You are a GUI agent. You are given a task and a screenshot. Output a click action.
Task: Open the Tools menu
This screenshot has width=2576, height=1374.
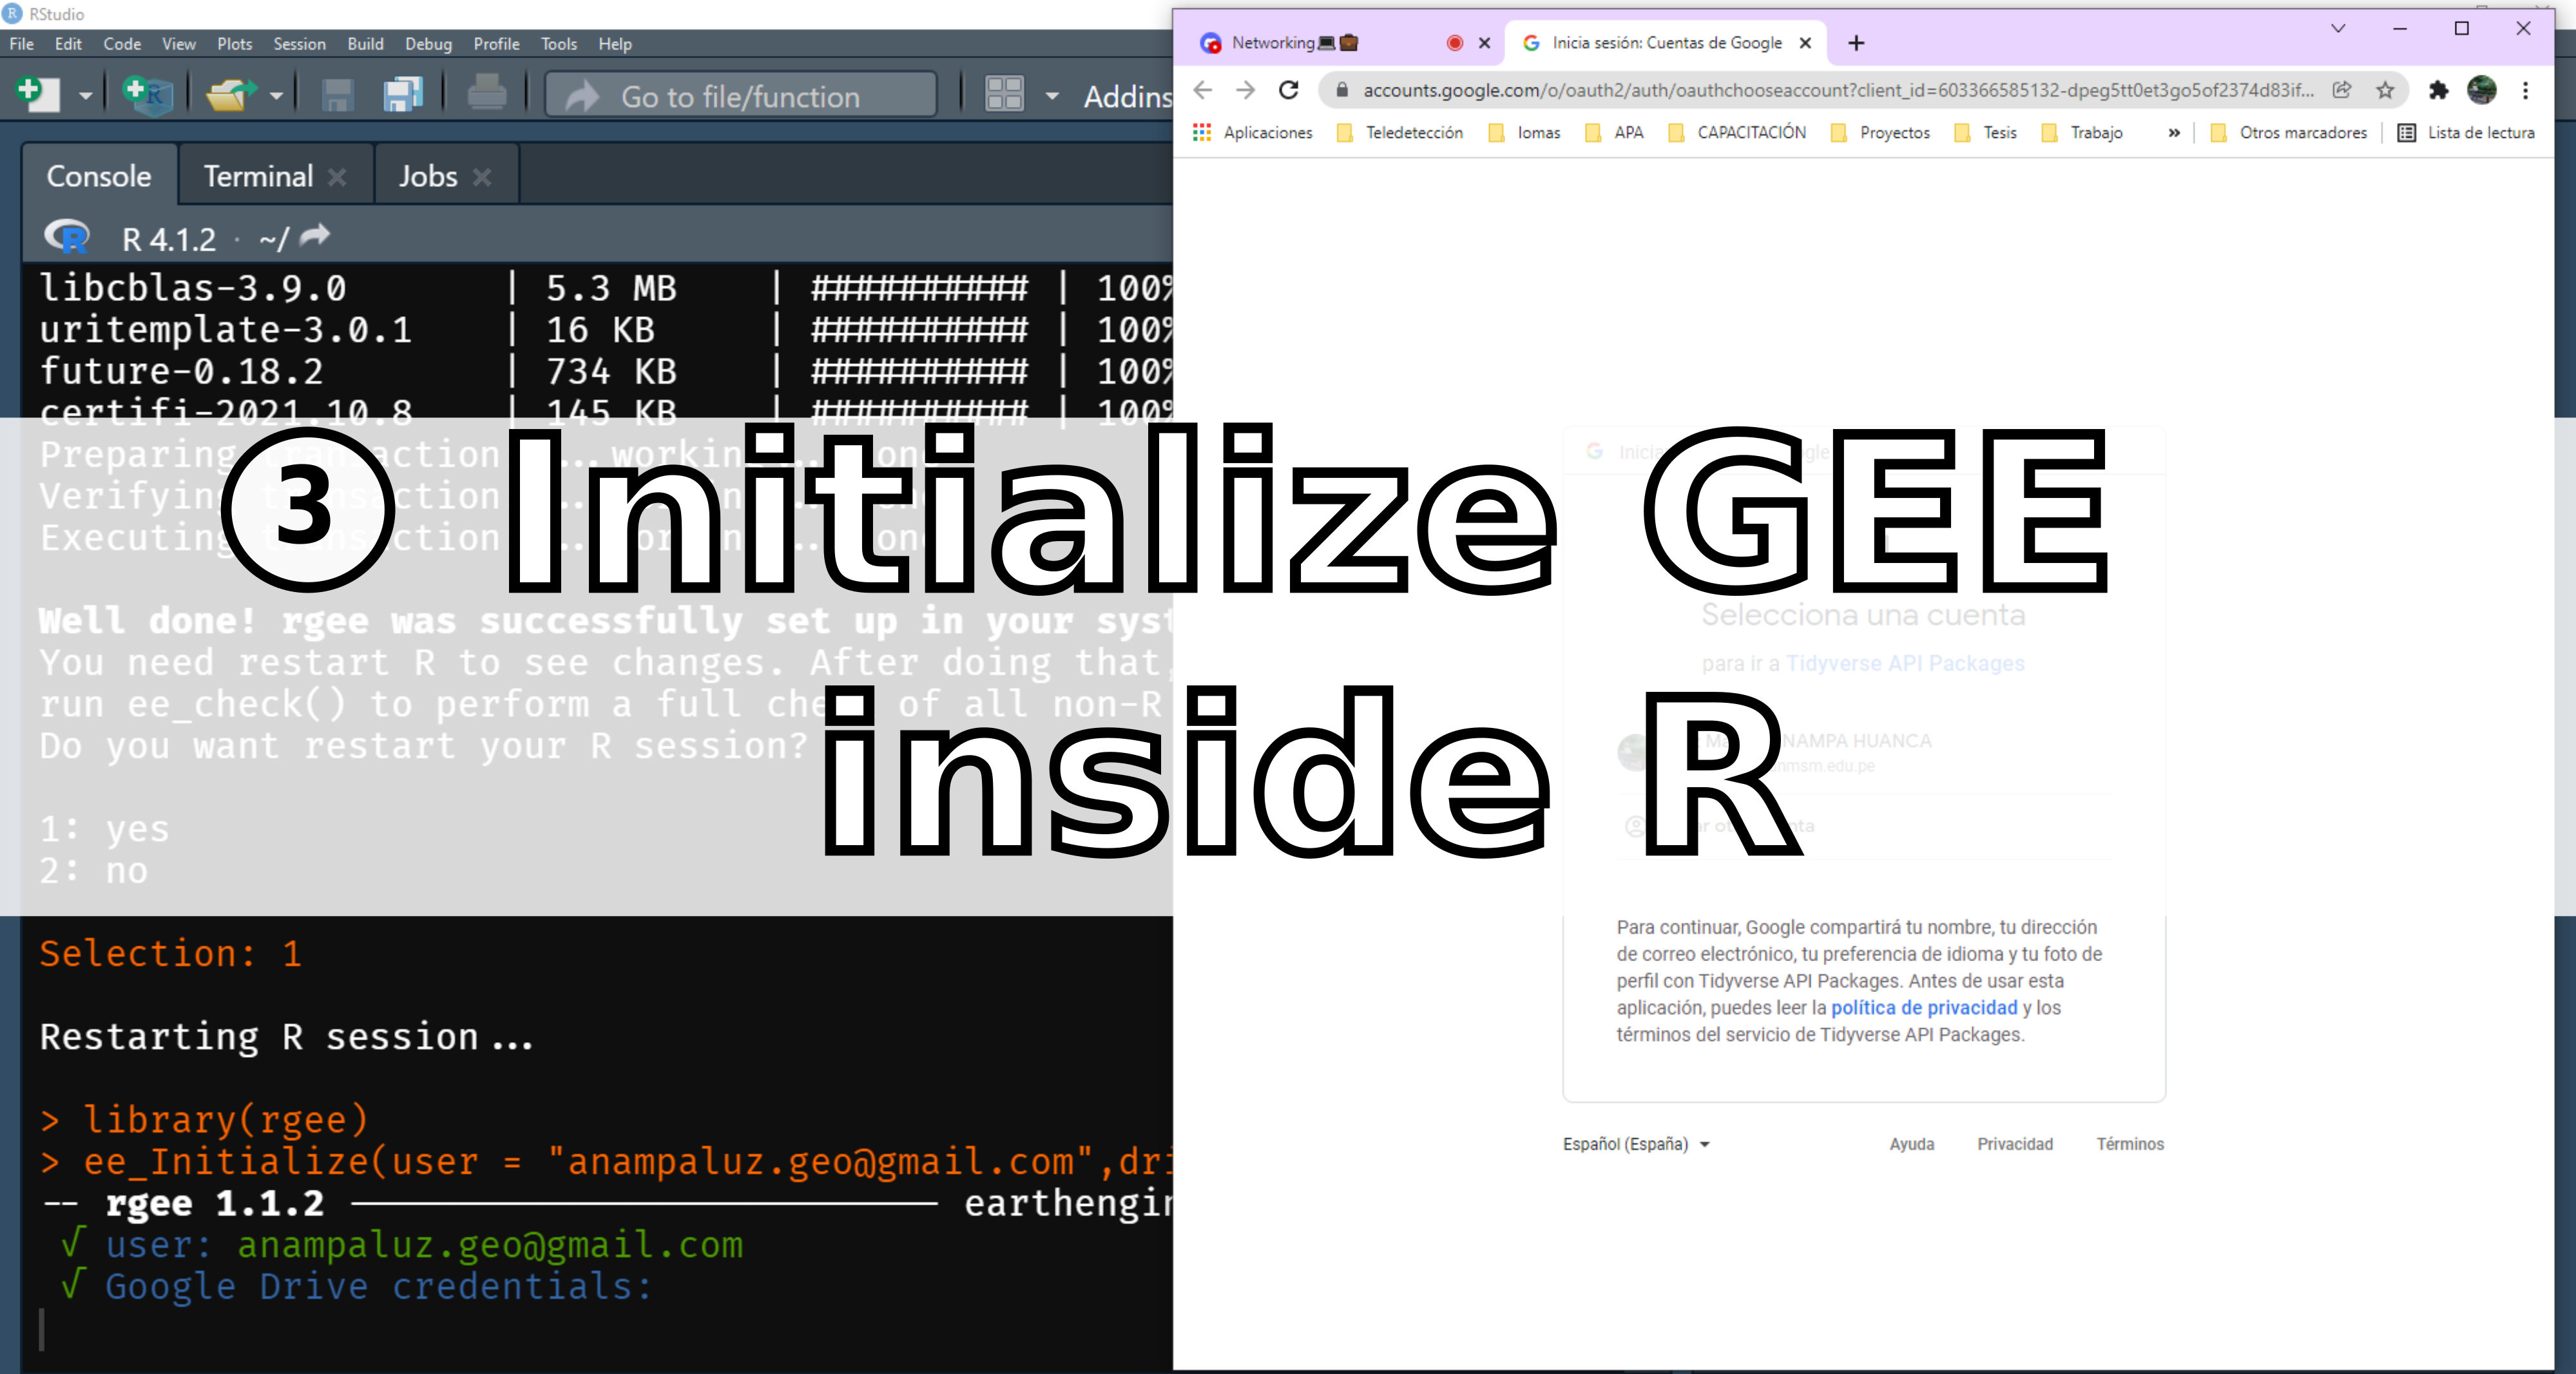(x=559, y=44)
